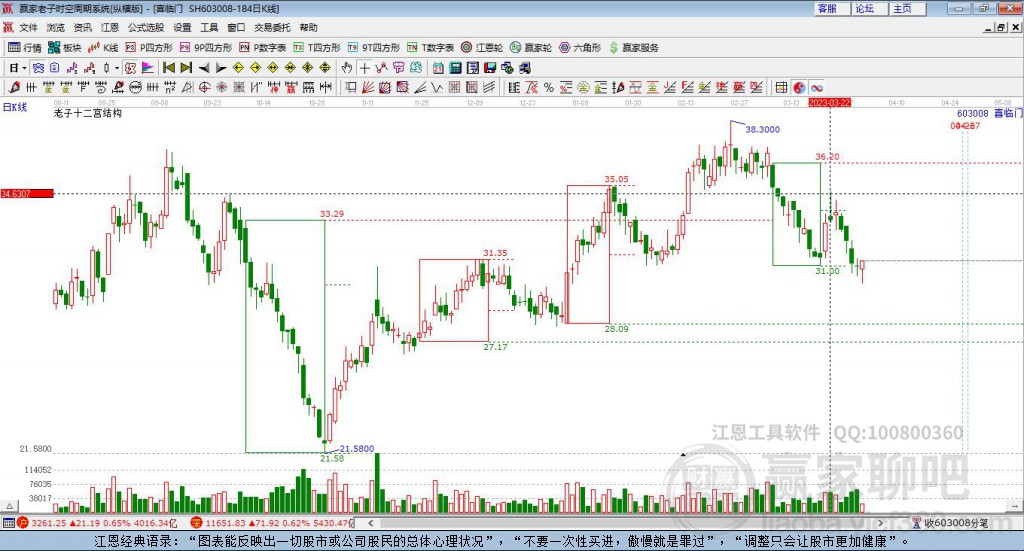Click the save floppy disk icon

tap(490, 68)
